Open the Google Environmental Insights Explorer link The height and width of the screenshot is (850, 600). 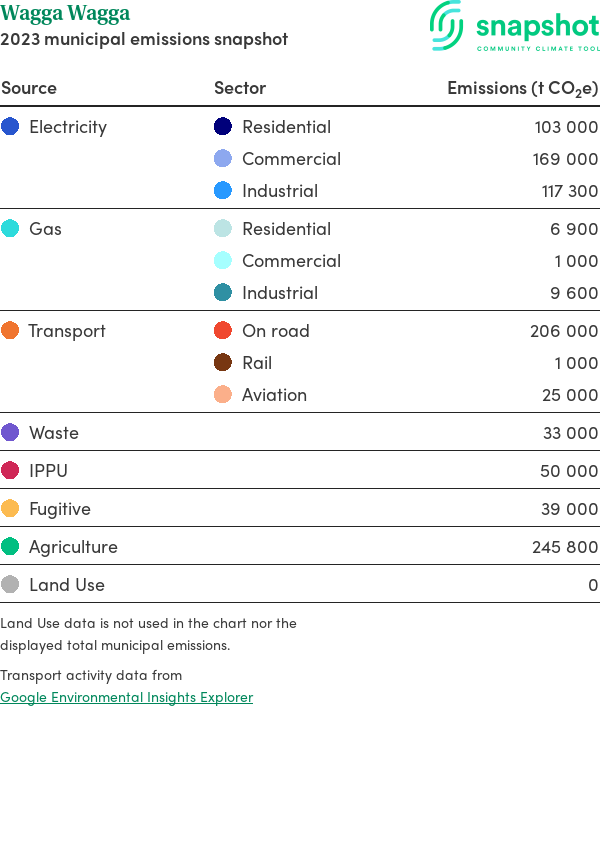[x=127, y=697]
